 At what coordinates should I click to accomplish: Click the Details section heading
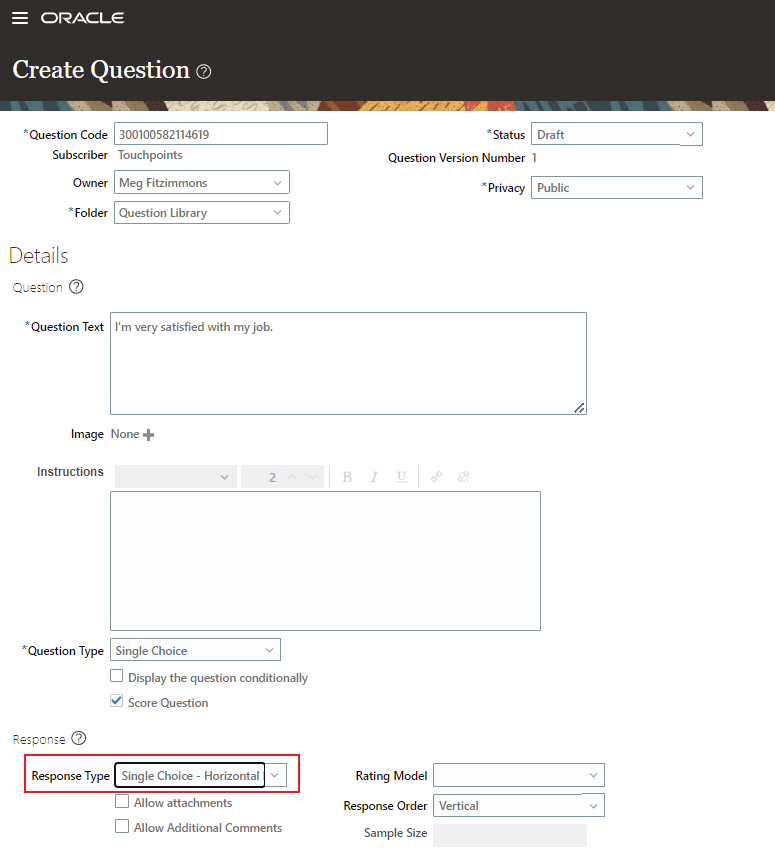[x=39, y=256]
